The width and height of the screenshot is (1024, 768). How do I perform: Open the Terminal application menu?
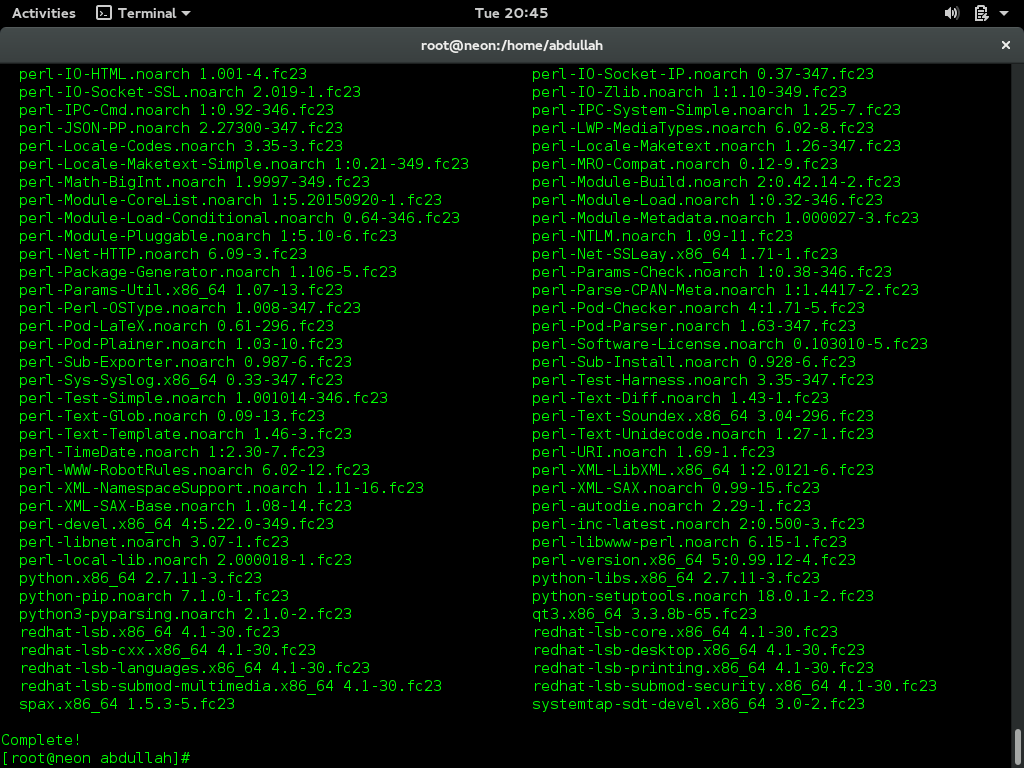(143, 13)
